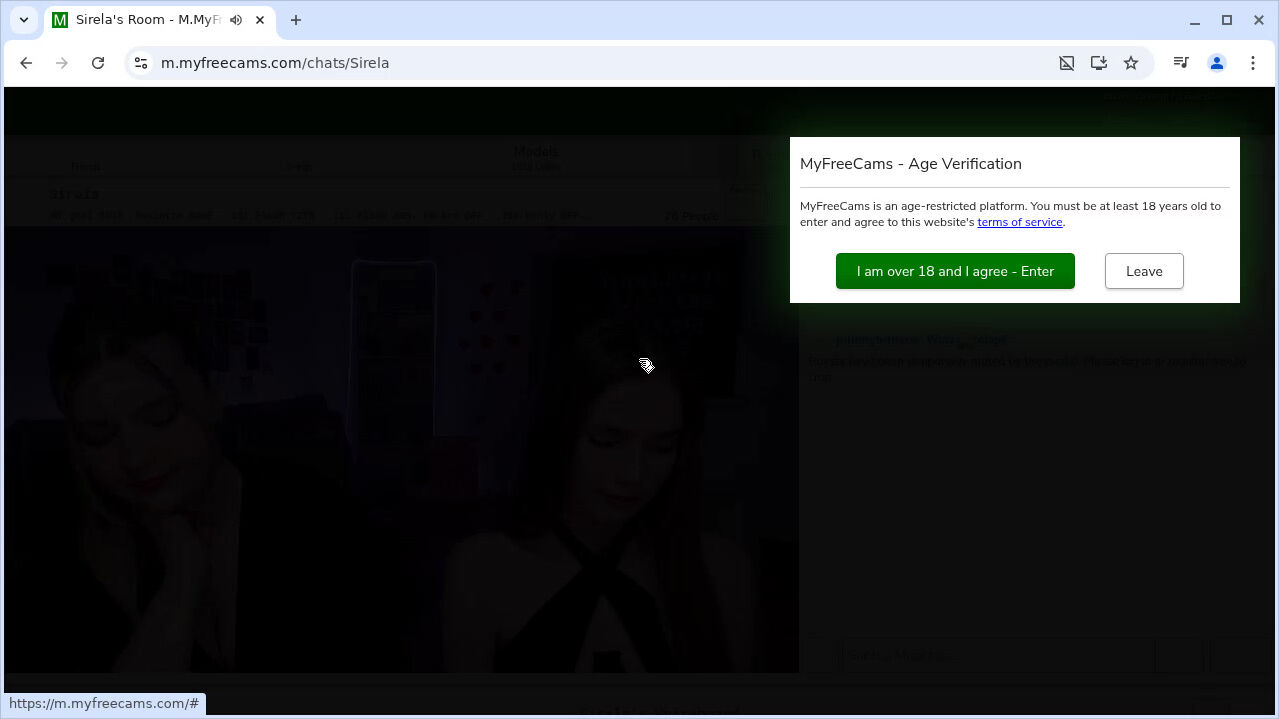Open the Chrome three-dot menu

pyautogui.click(x=1253, y=63)
